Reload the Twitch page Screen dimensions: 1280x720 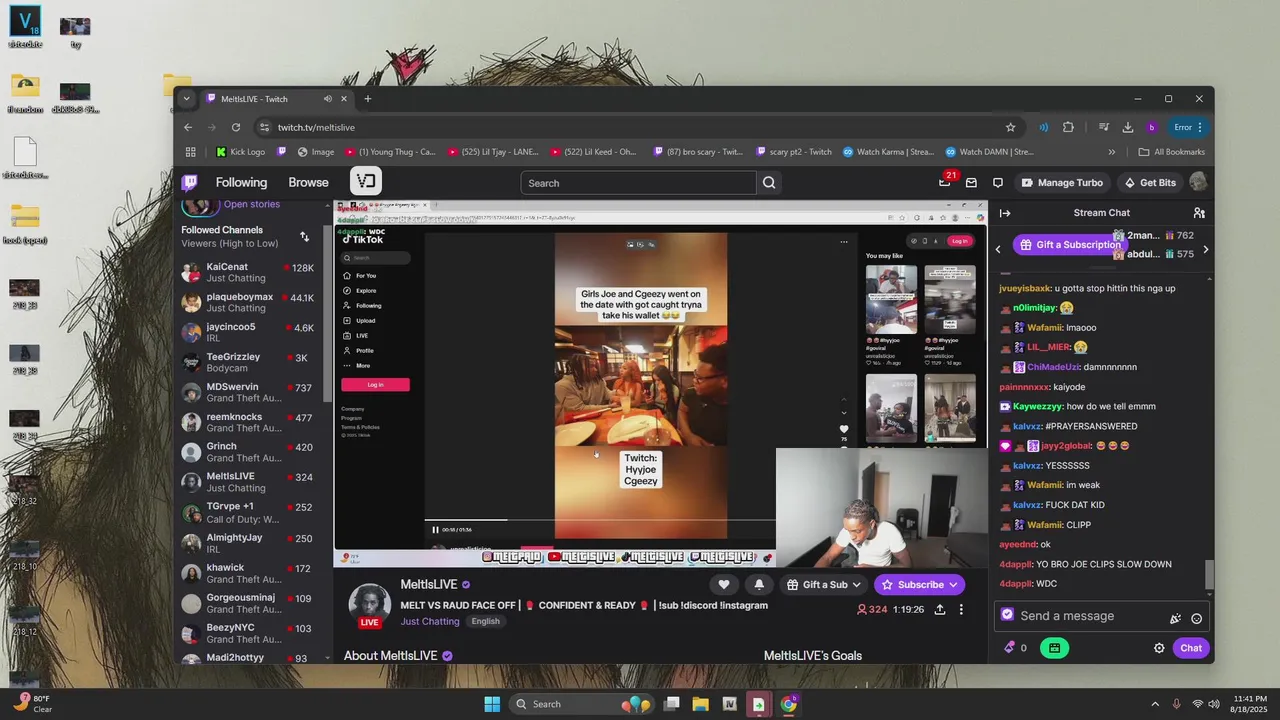(x=236, y=127)
